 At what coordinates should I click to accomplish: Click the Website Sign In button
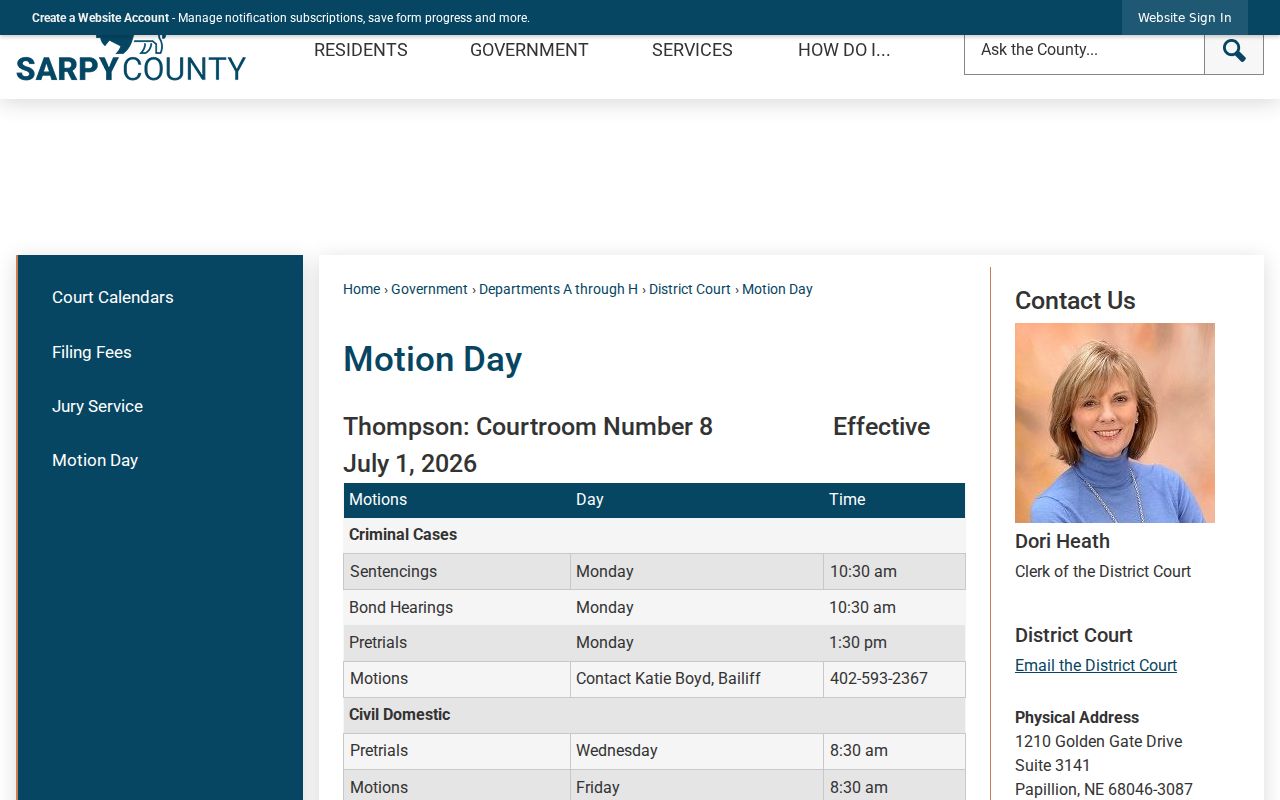click(1184, 18)
